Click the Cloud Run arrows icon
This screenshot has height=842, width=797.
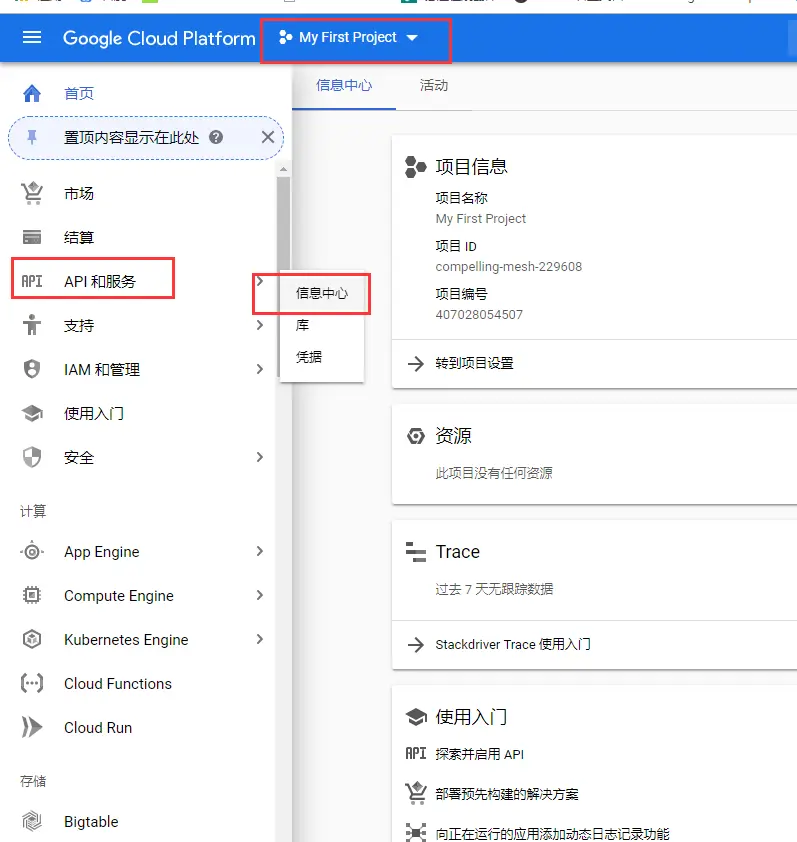(x=32, y=728)
